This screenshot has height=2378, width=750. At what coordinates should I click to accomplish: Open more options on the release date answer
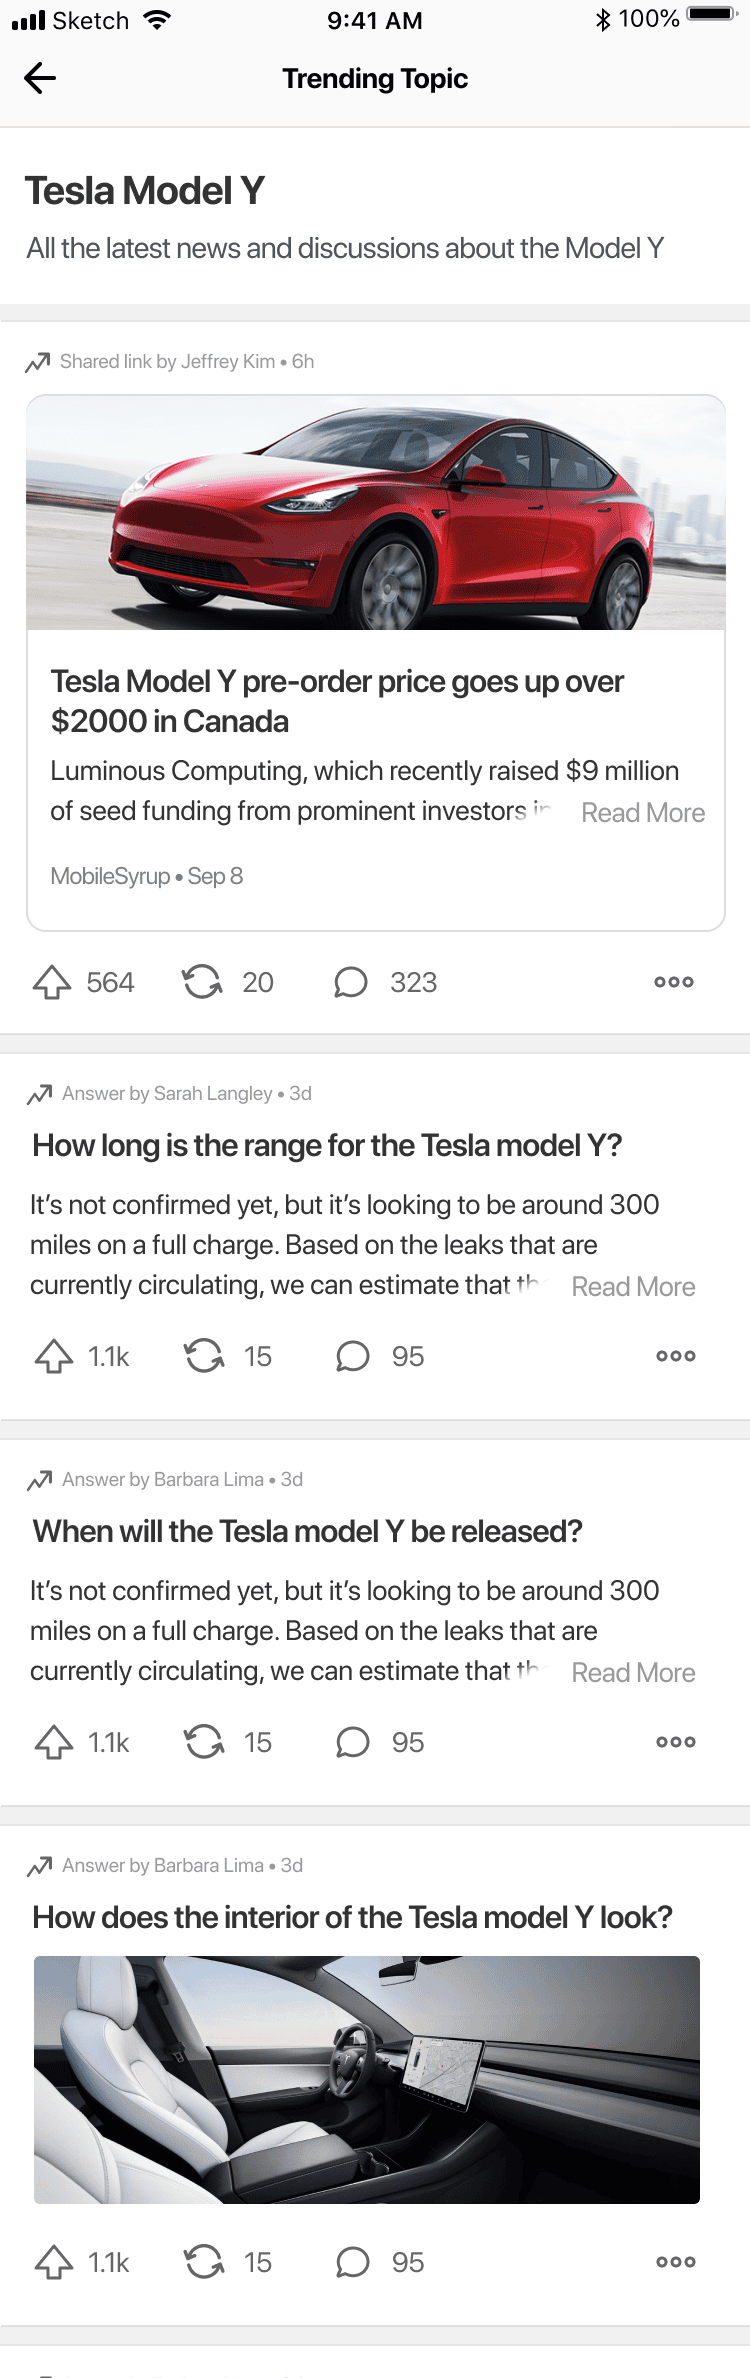(676, 1742)
